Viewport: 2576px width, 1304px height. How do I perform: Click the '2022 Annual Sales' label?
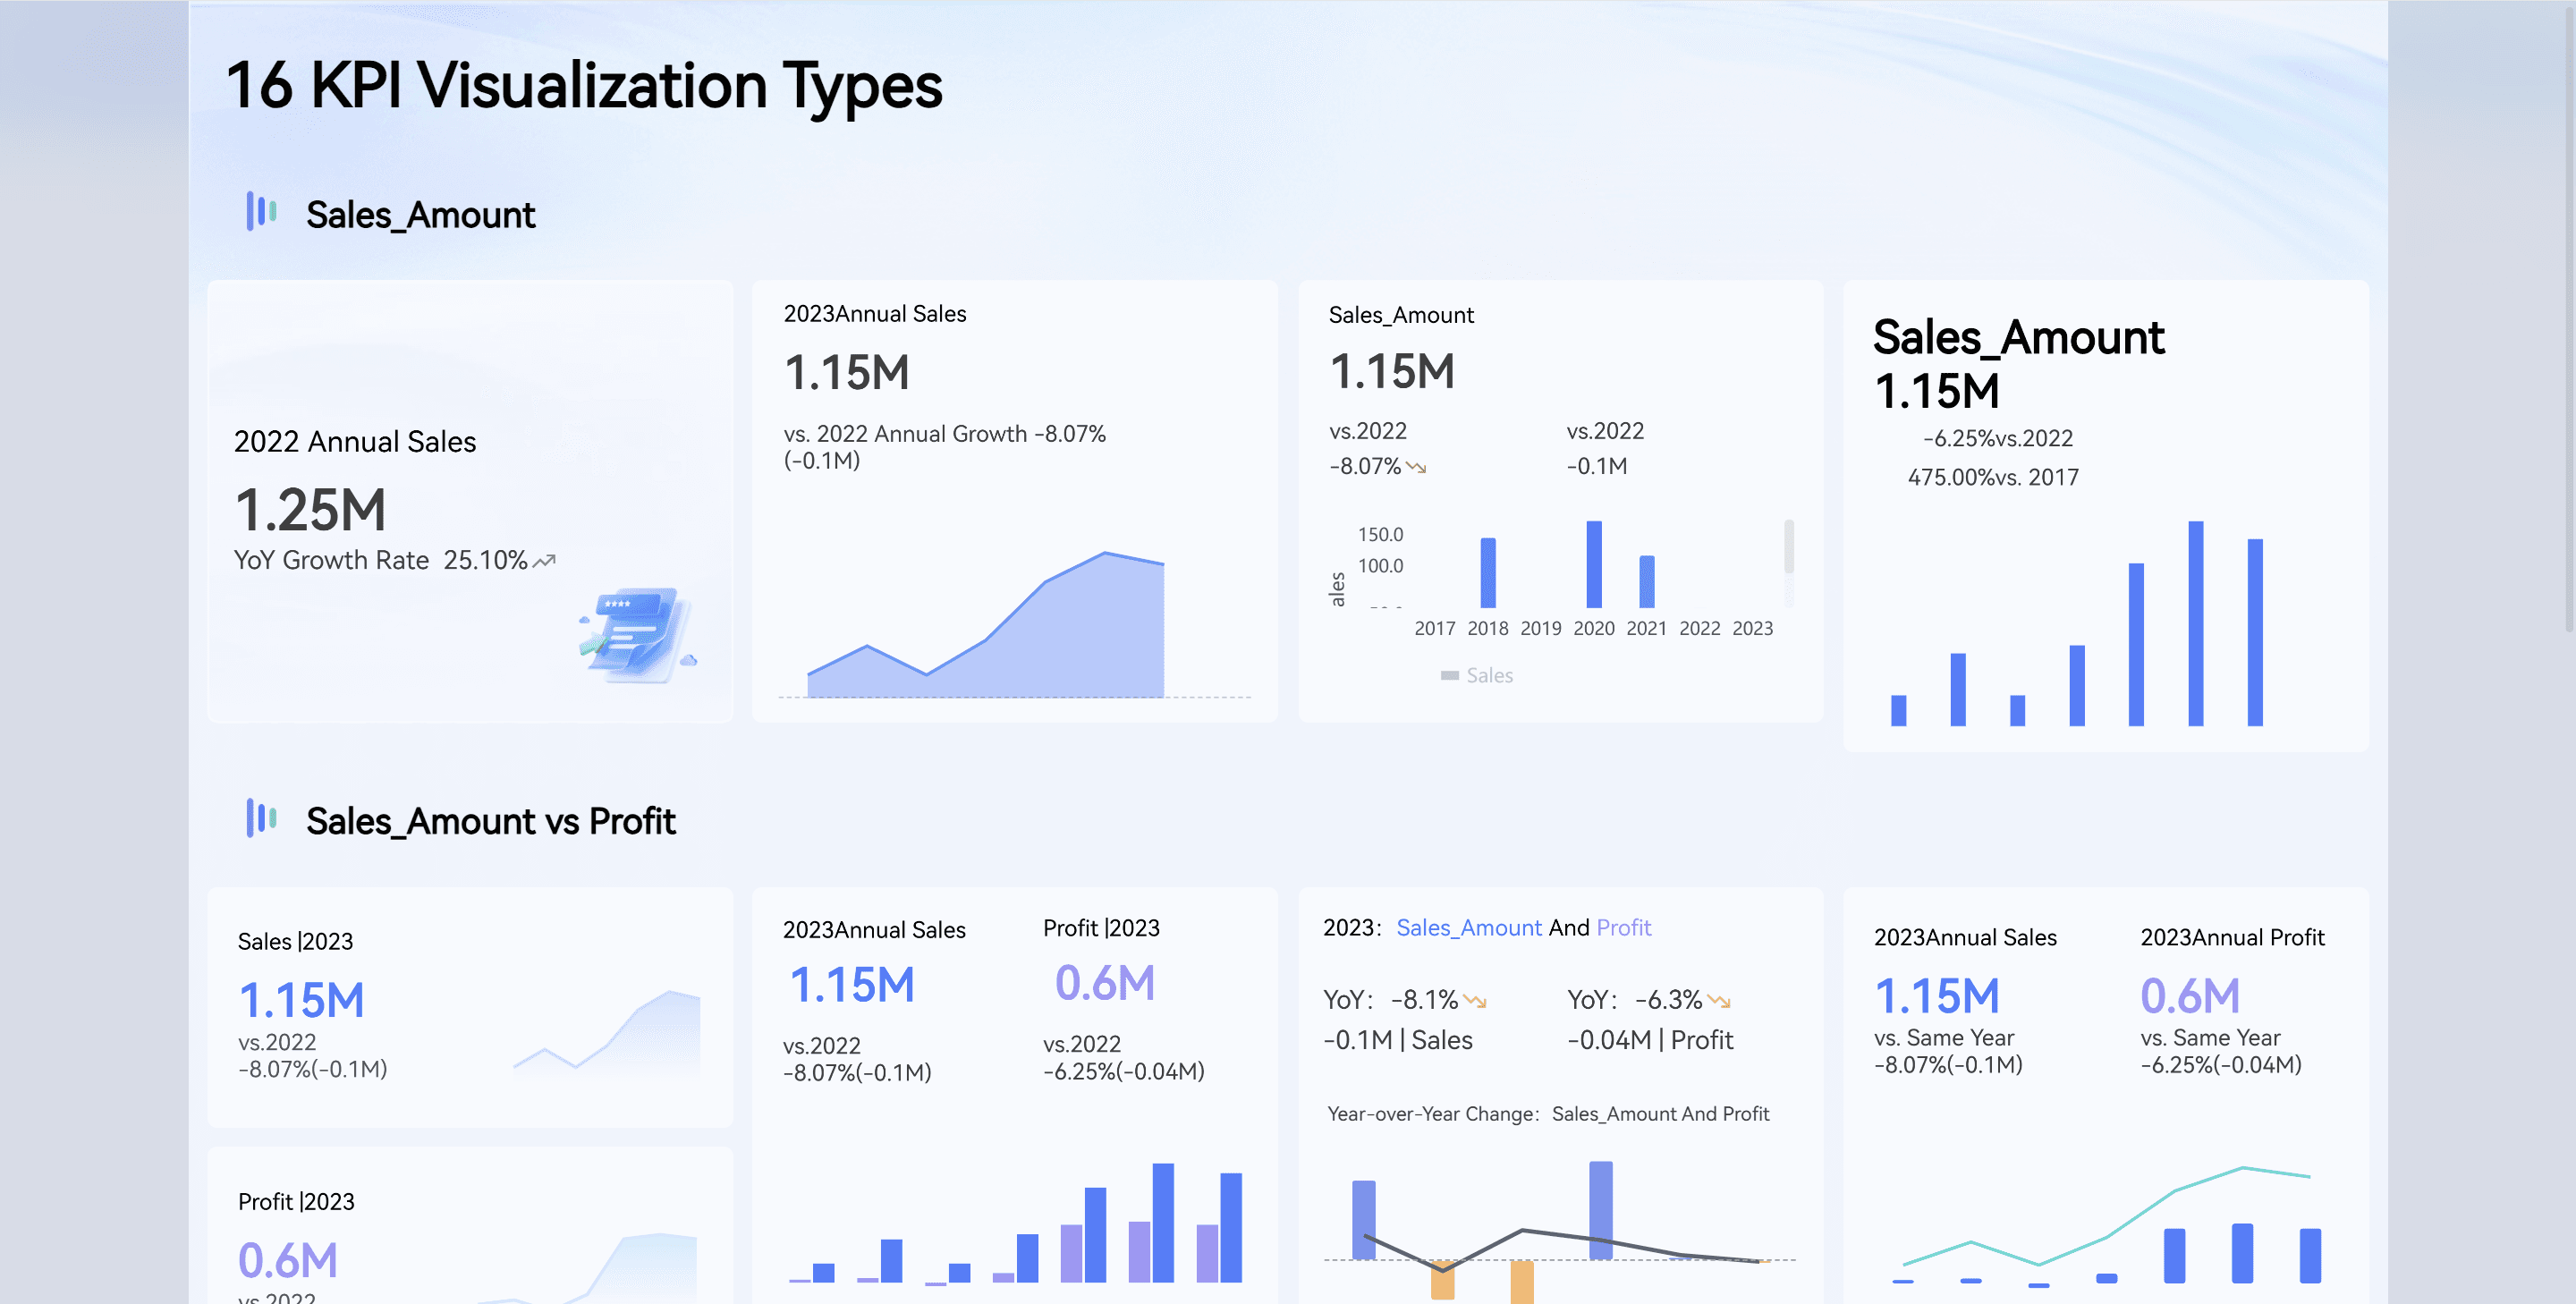coord(355,442)
